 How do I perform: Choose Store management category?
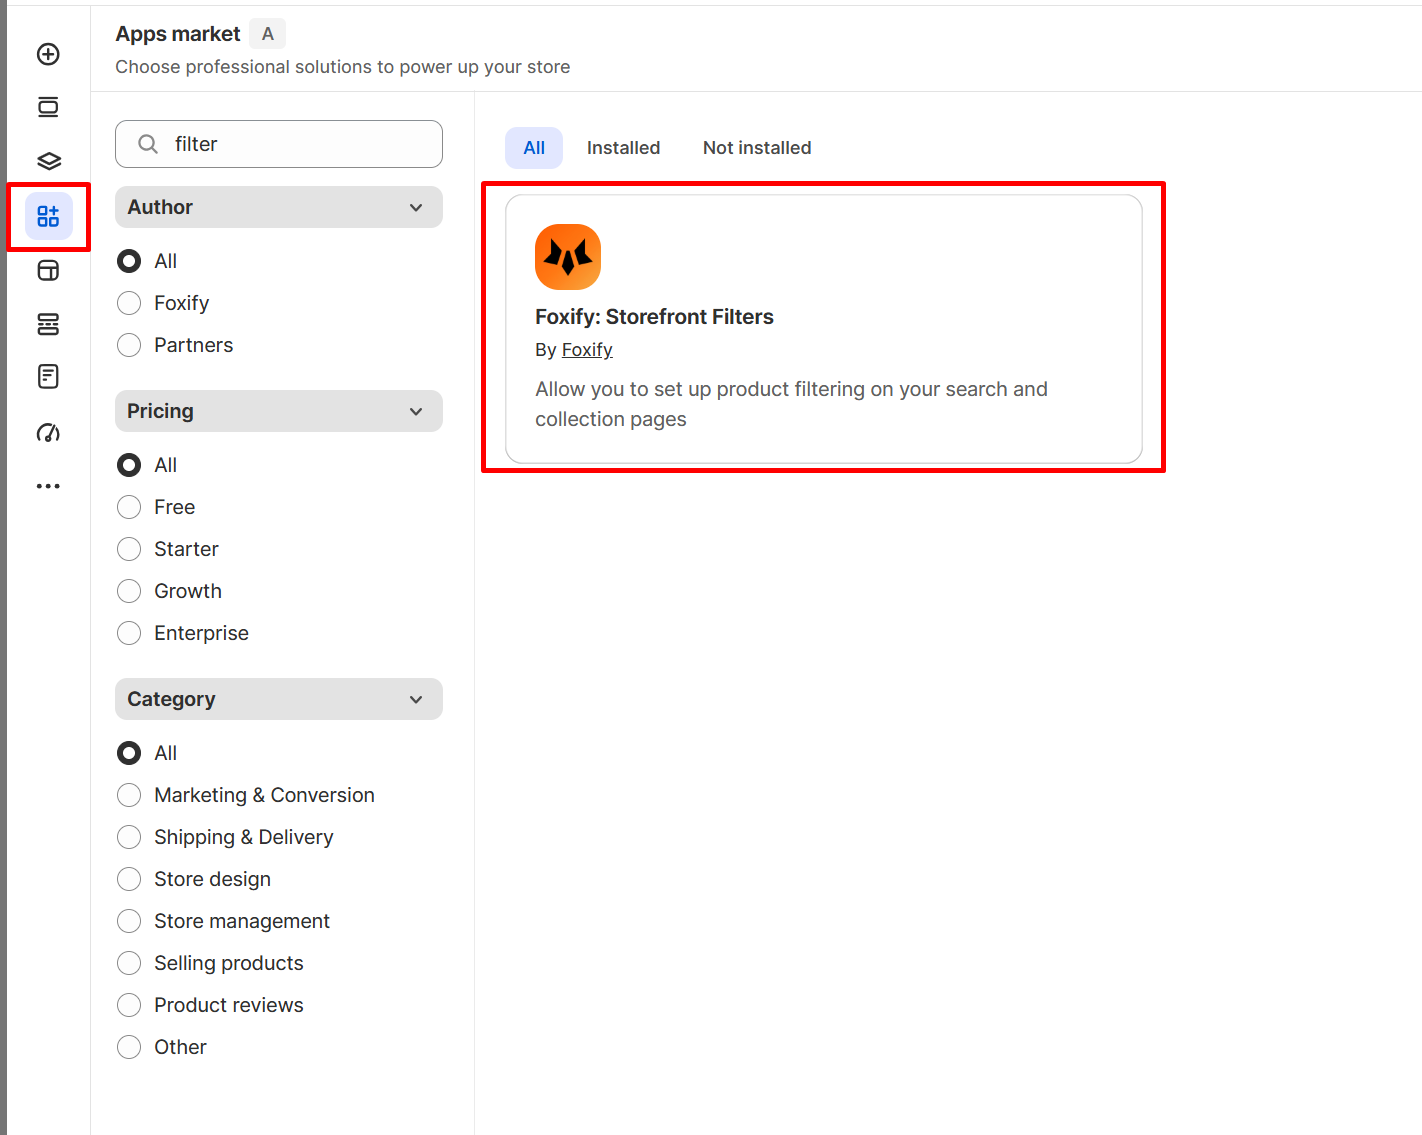[x=129, y=921]
